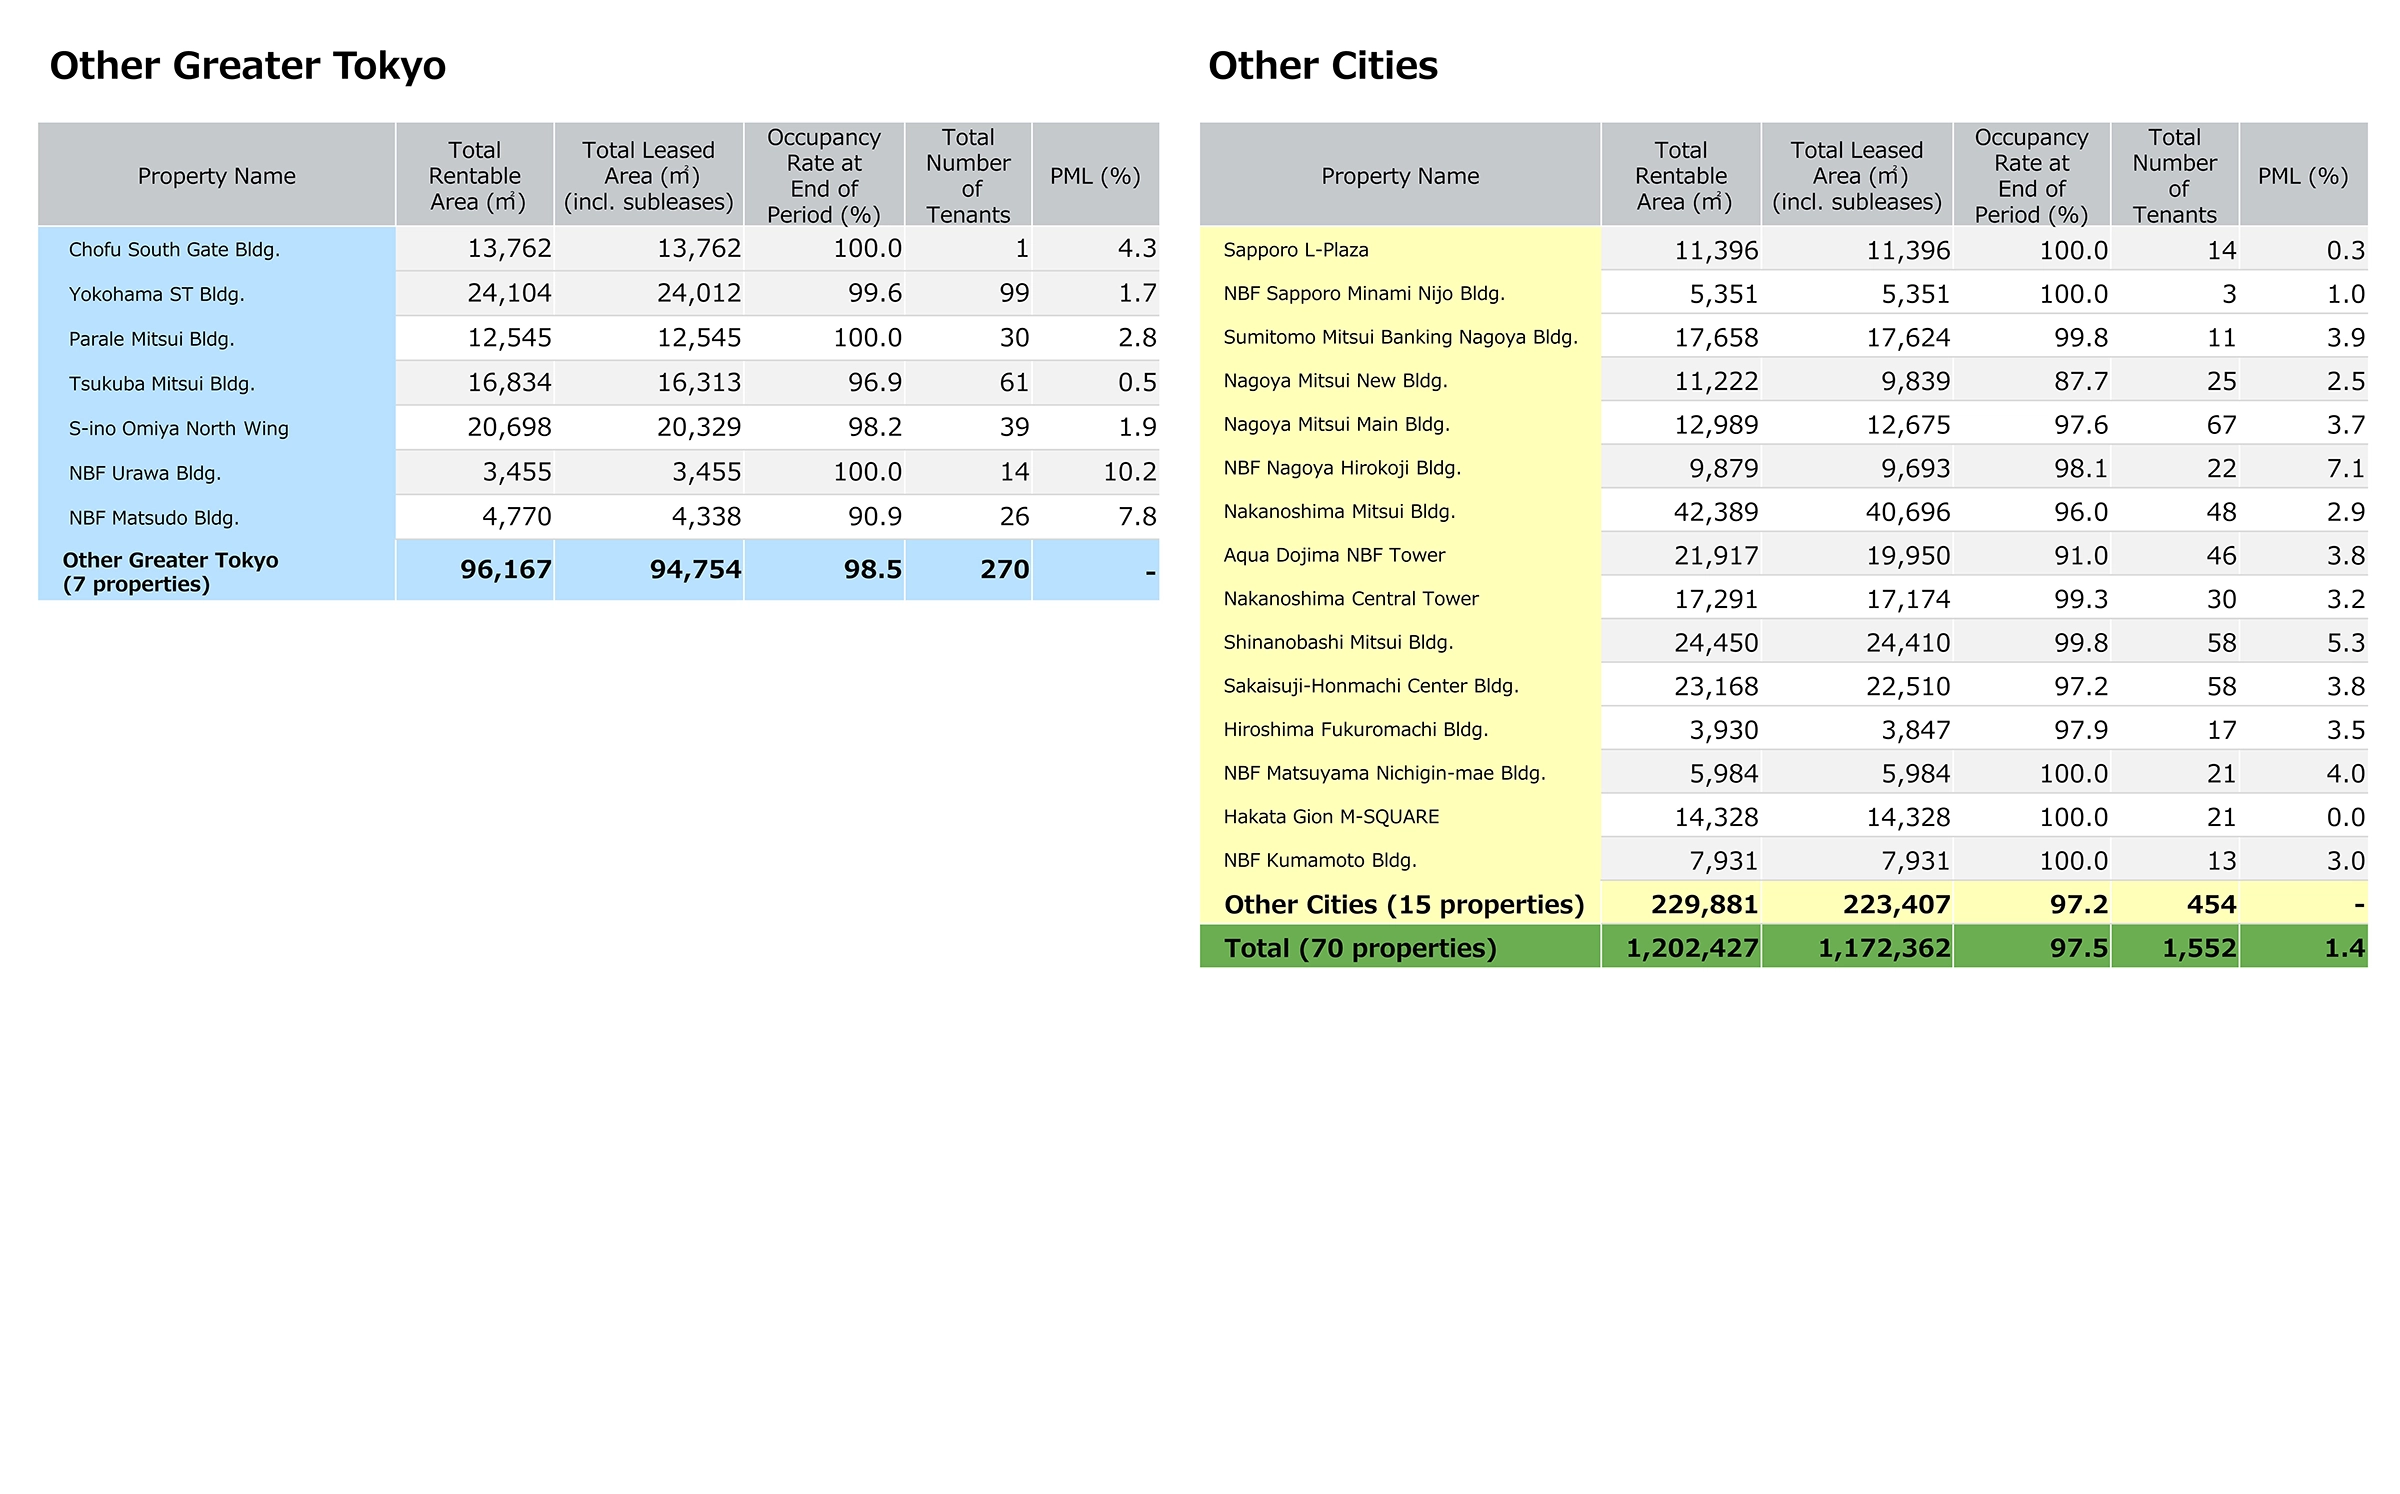This screenshot has height=1494, width=2400.
Task: Click left table 'Occupancy Rate' header
Action: [x=824, y=176]
